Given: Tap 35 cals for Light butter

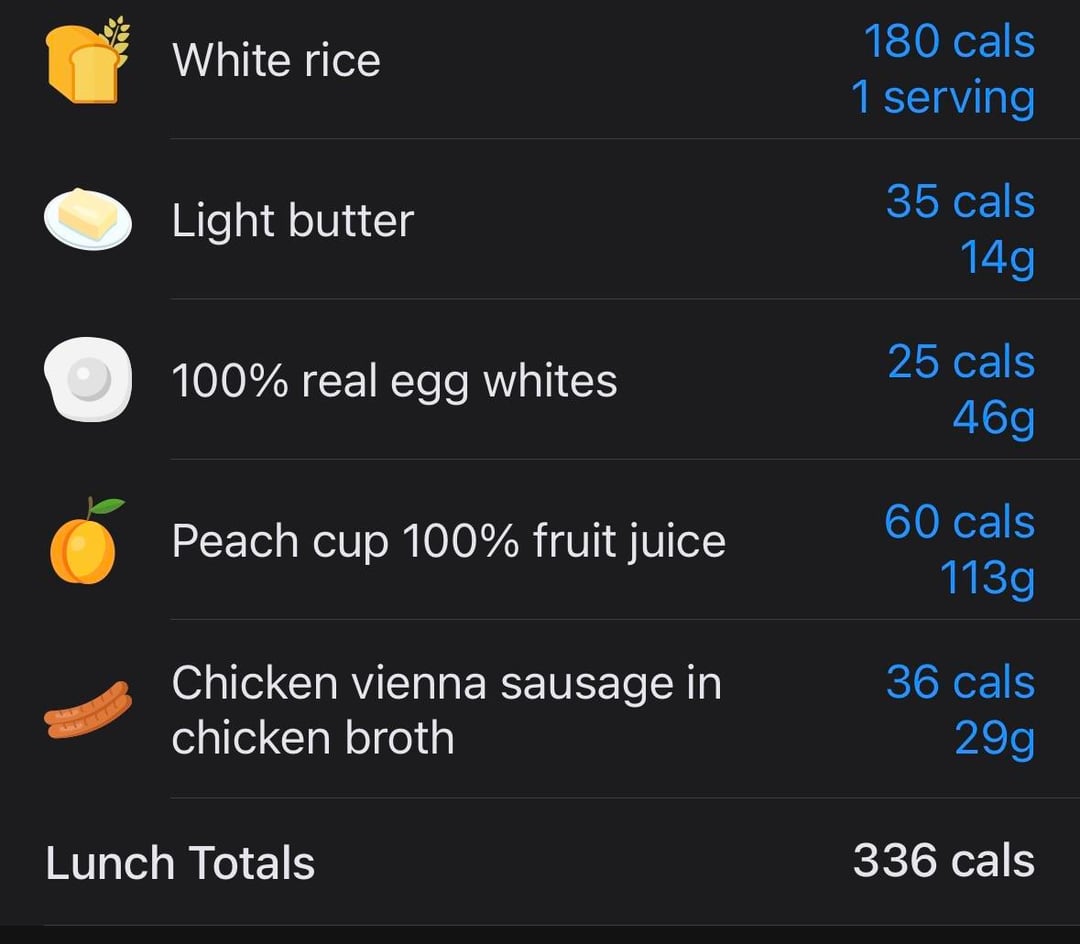Looking at the screenshot, I should (x=959, y=202).
